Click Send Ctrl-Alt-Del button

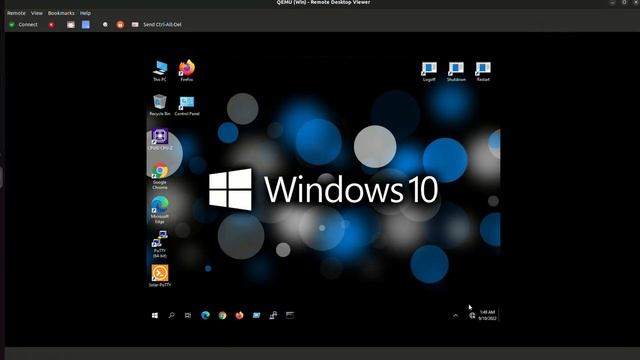click(x=157, y=24)
